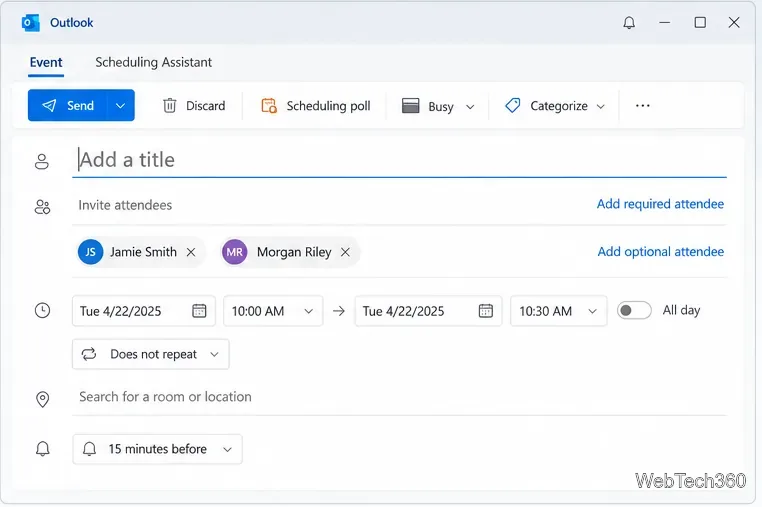Open the 15 minutes before reminder dropdown

point(157,449)
